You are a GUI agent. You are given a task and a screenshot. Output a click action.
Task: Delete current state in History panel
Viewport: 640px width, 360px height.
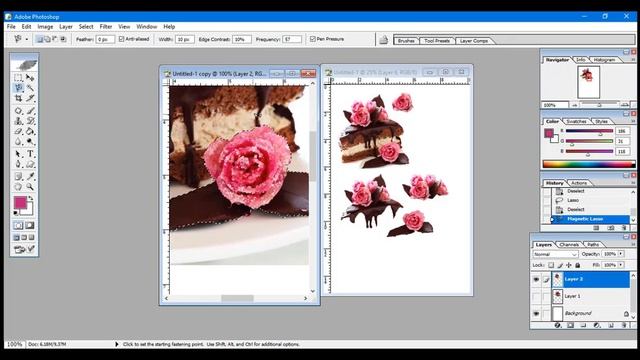(624, 228)
